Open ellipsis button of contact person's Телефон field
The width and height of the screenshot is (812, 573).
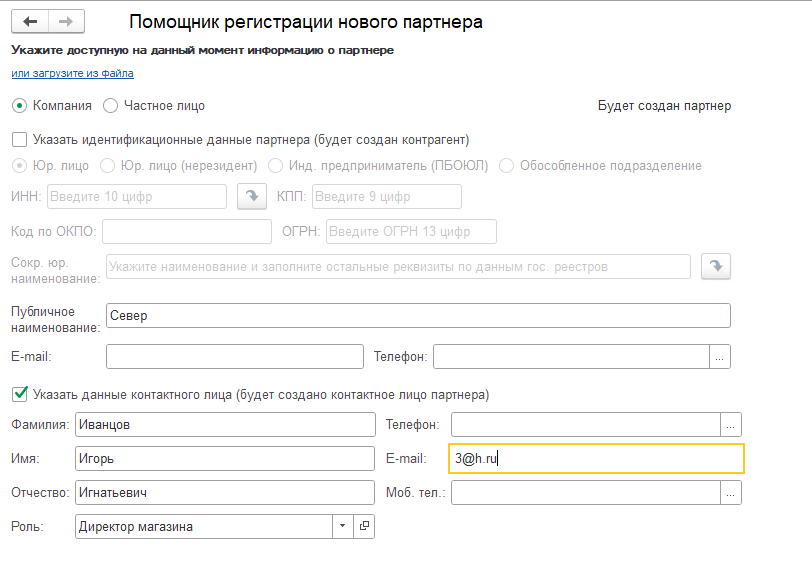(731, 425)
